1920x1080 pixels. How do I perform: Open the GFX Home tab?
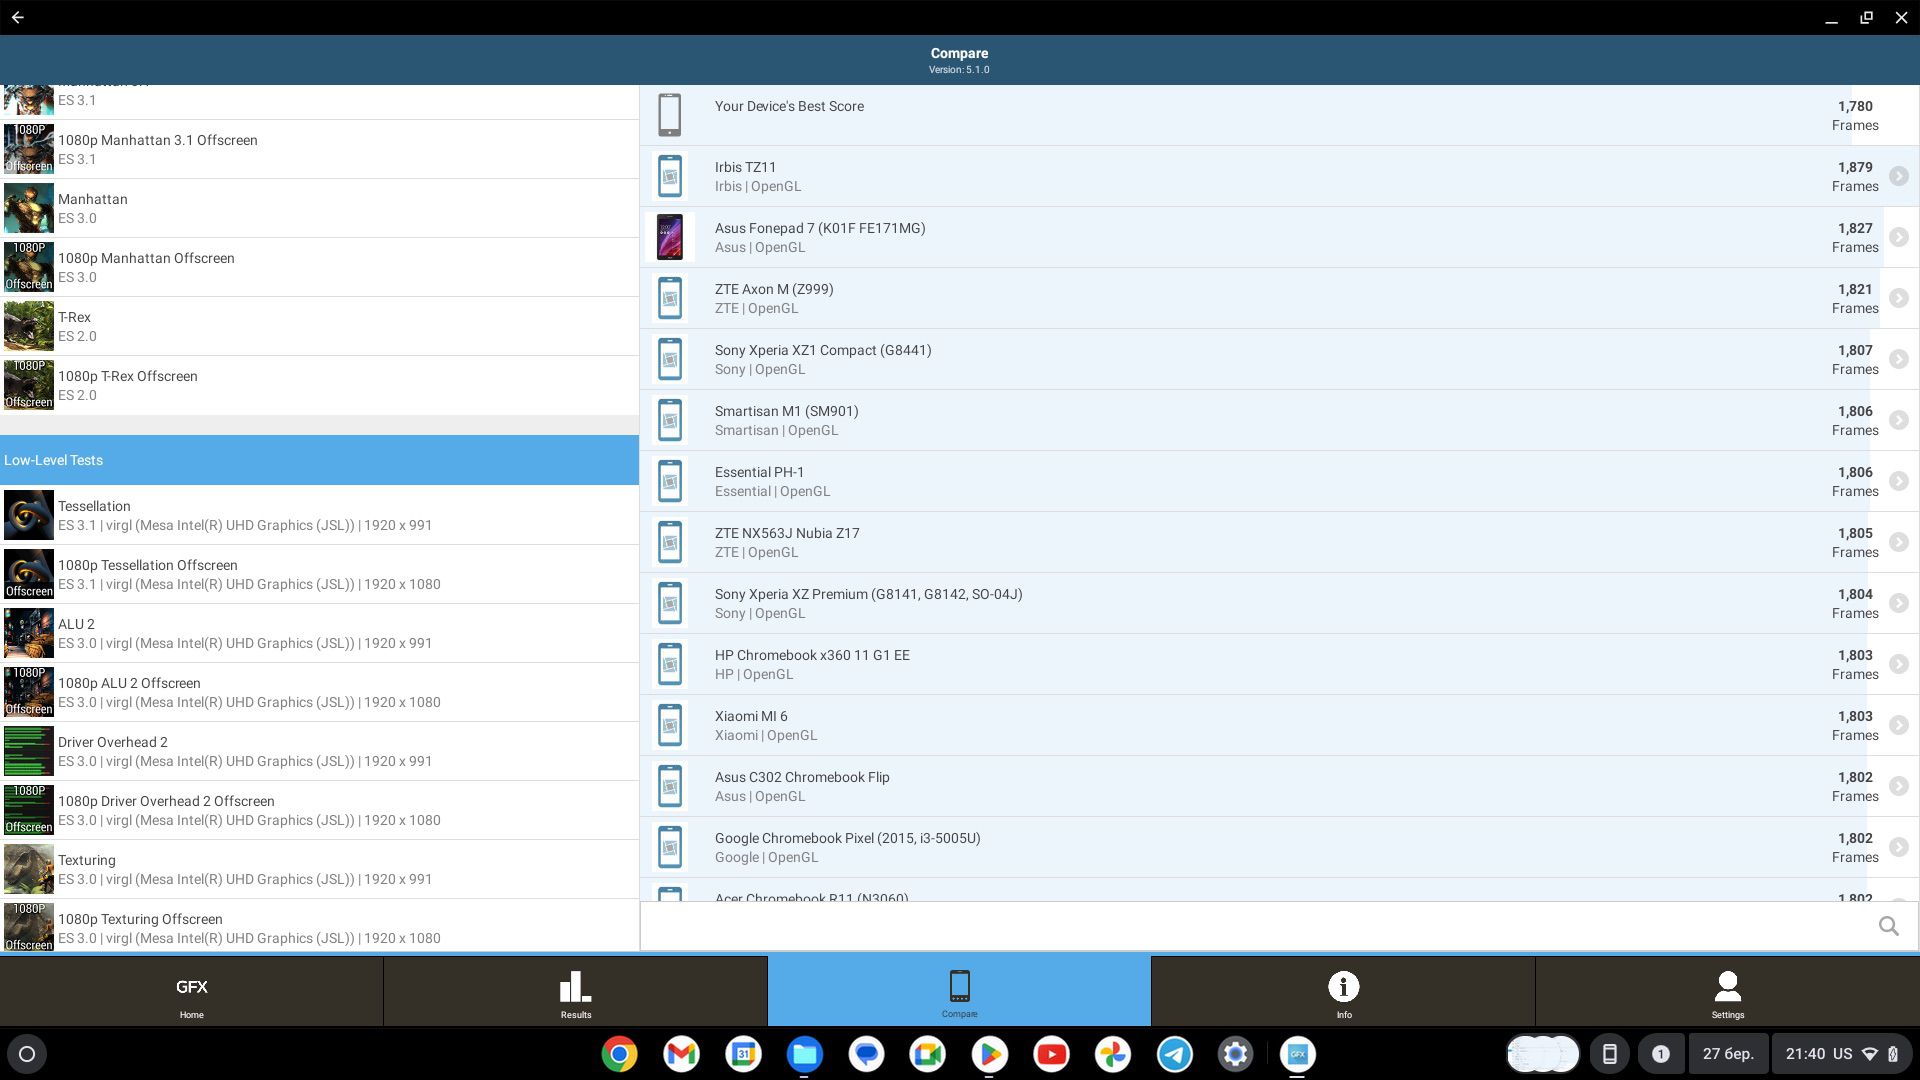(x=191, y=991)
